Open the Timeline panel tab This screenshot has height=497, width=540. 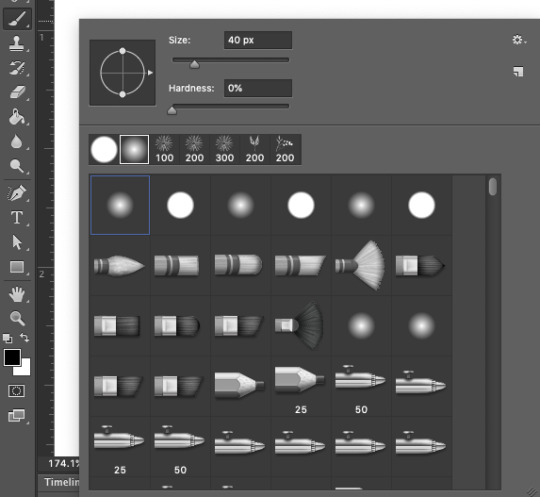click(61, 482)
